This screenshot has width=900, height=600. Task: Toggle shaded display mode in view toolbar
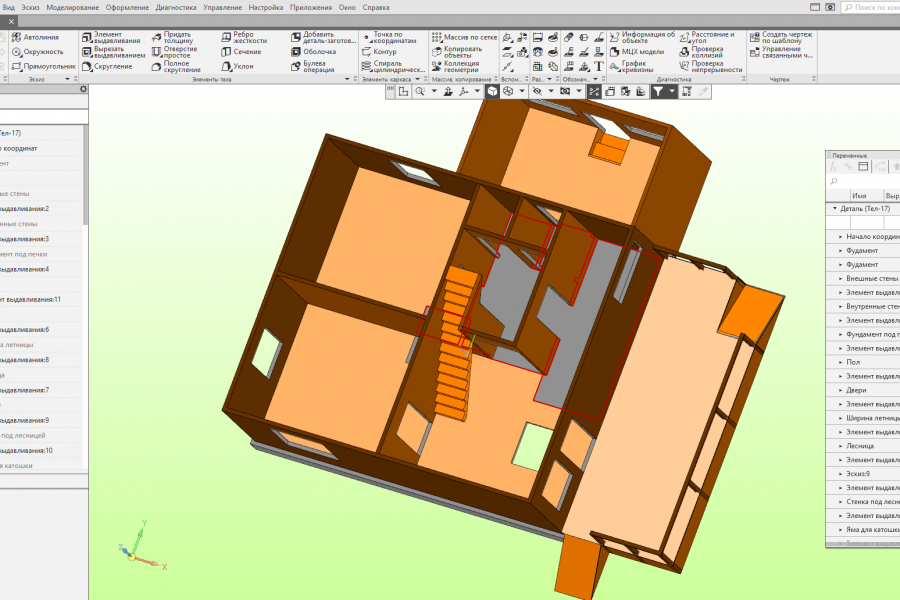[492, 92]
